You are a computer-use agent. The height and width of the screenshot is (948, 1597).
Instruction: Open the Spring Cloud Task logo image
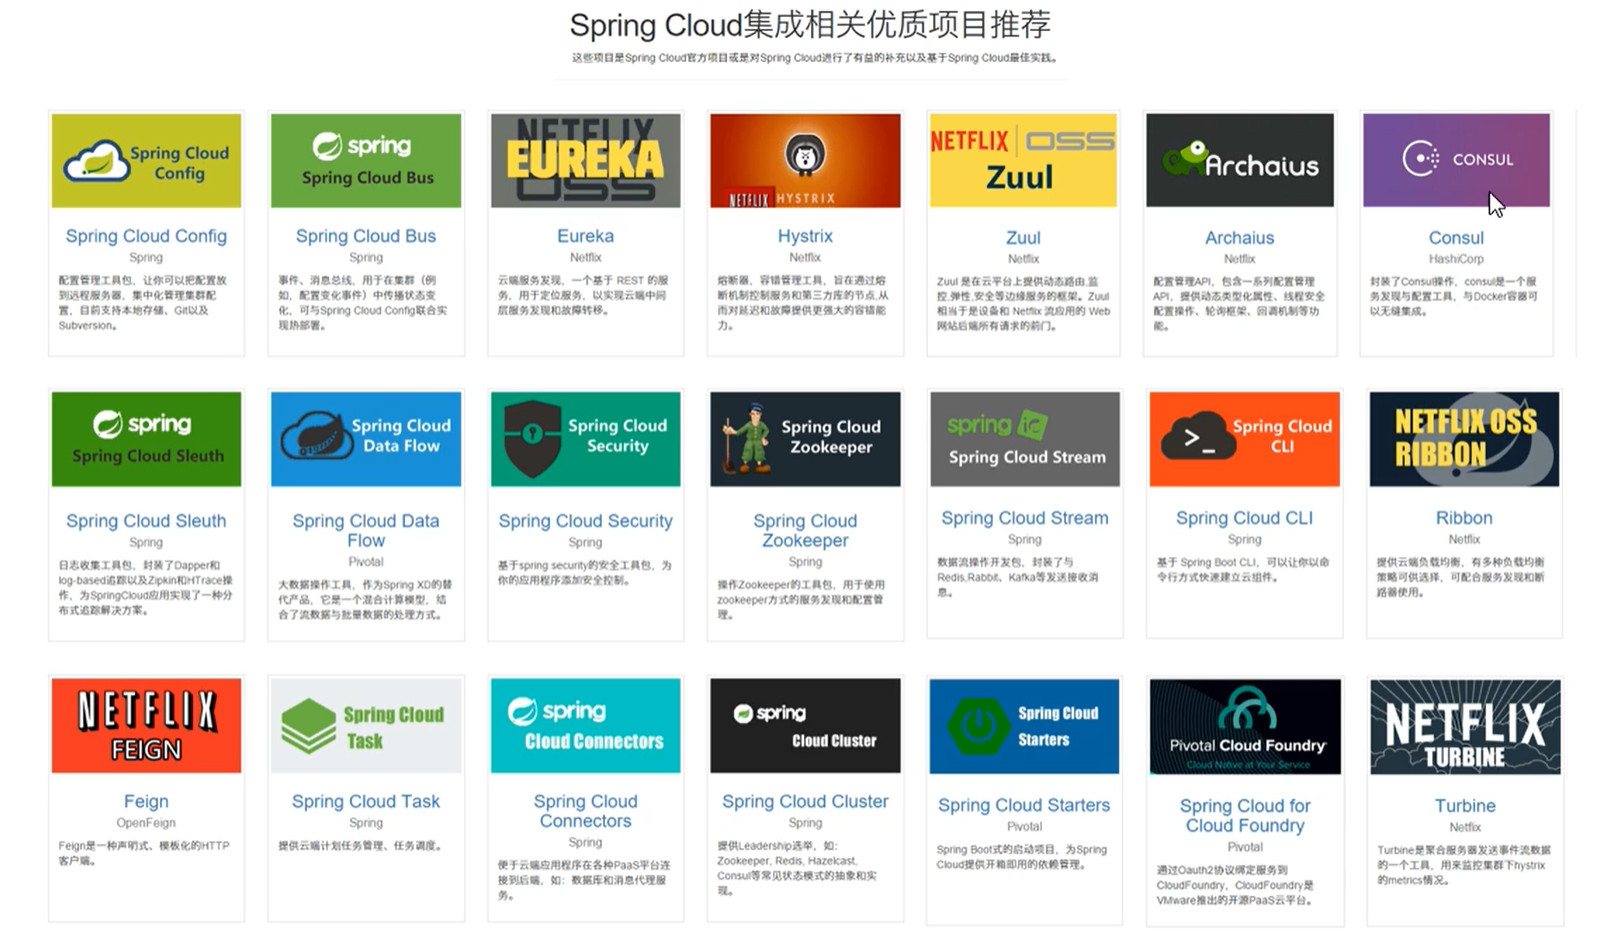pos(366,726)
